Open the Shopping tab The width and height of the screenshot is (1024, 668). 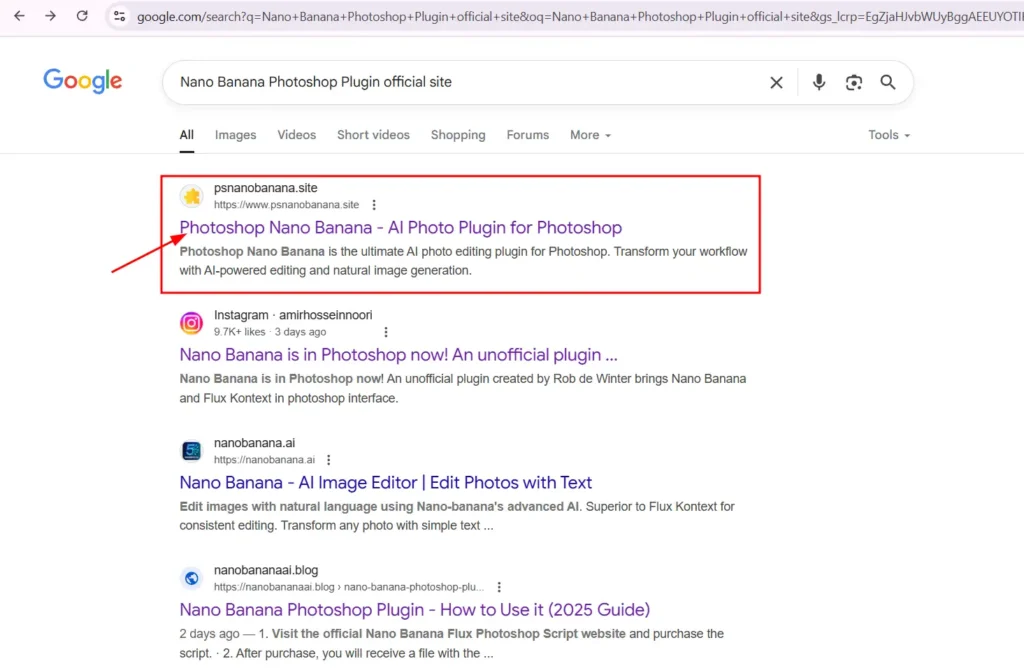458,135
